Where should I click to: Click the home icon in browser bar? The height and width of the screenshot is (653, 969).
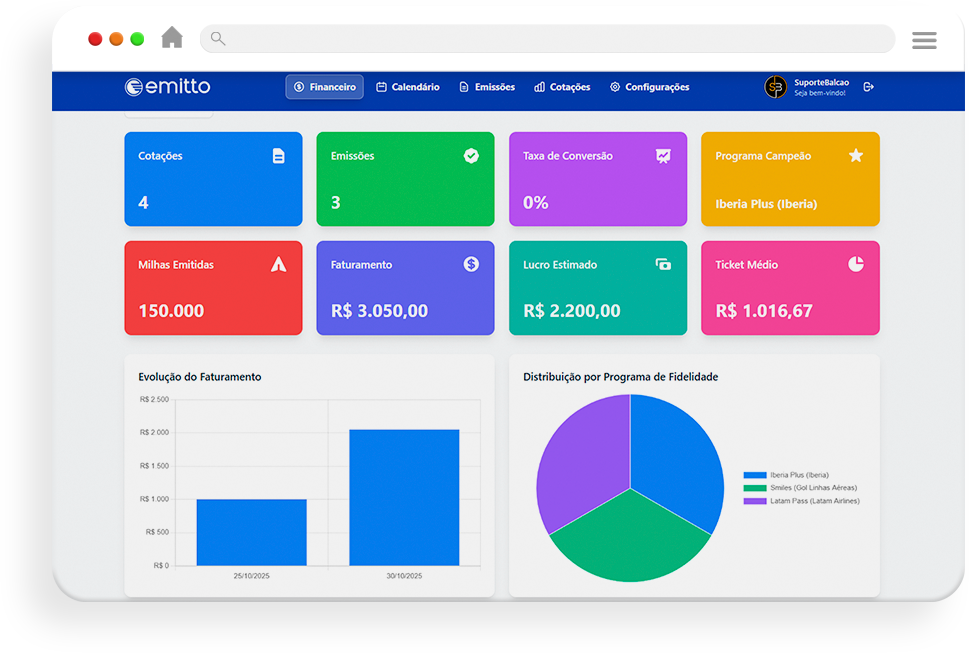[x=172, y=38]
